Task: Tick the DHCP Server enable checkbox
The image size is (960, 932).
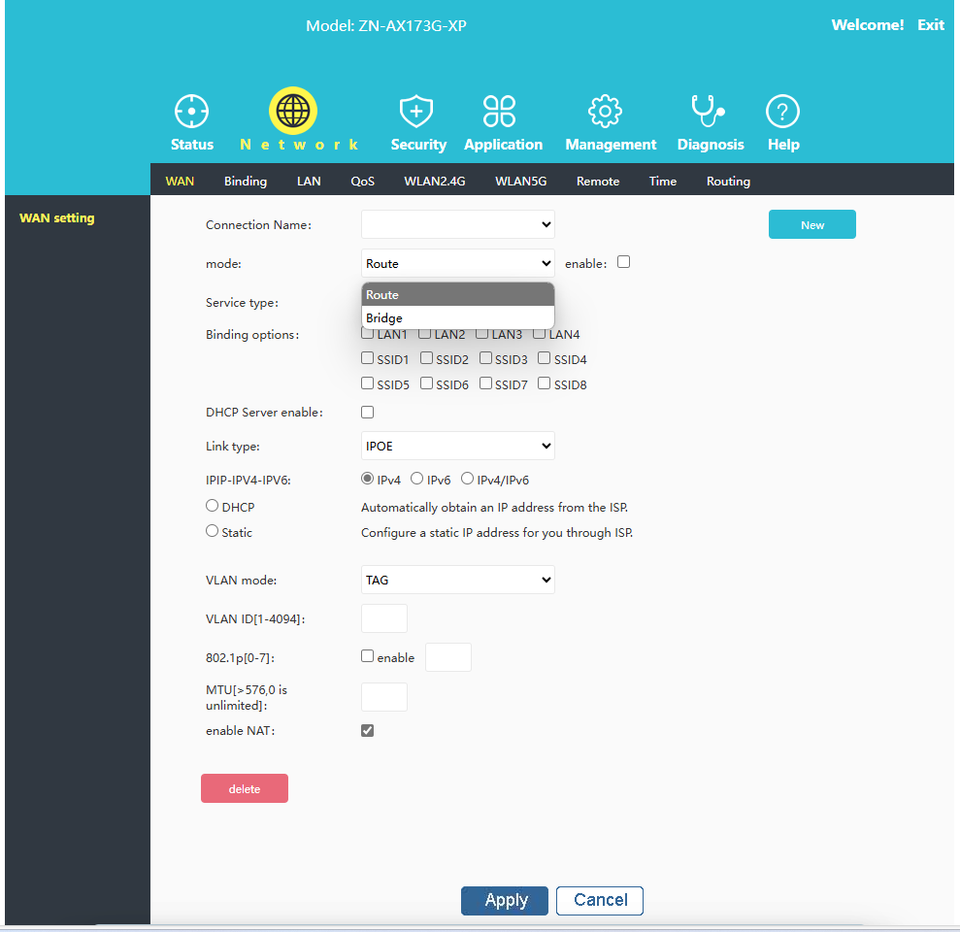Action: [x=368, y=412]
